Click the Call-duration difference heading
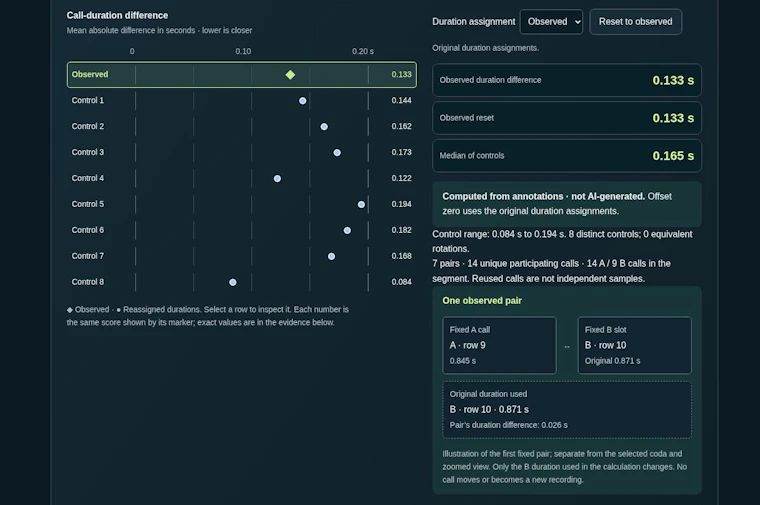 coord(117,16)
